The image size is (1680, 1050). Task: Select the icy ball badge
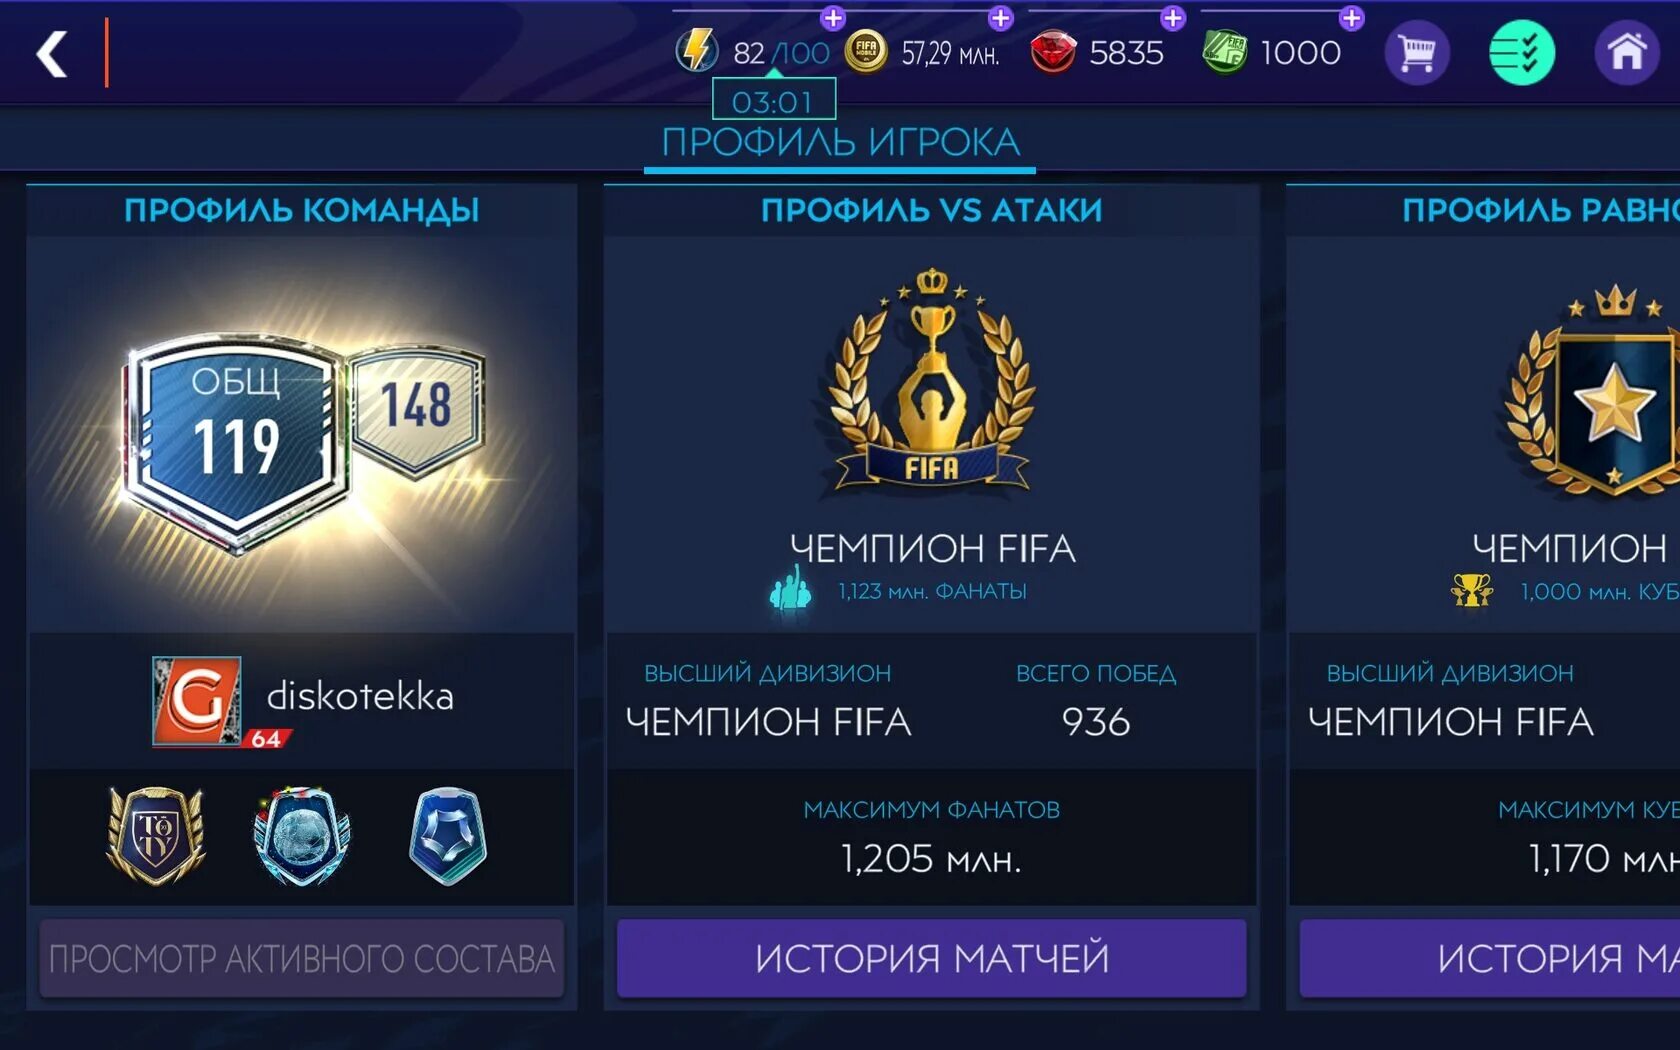tap(302, 836)
